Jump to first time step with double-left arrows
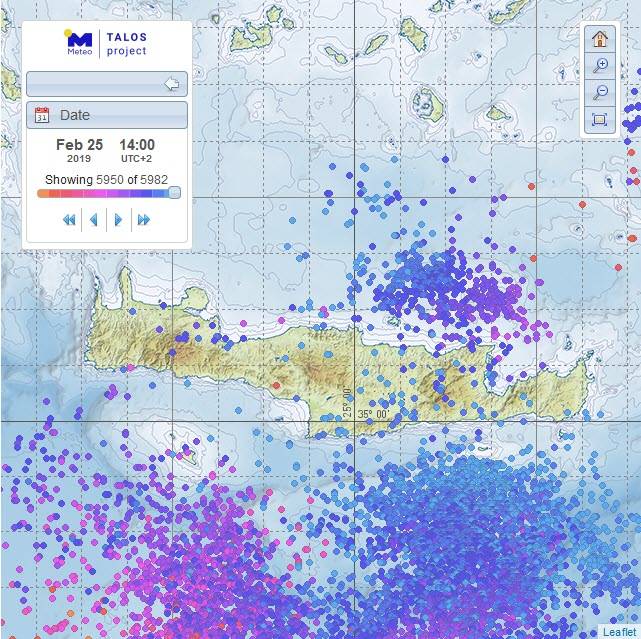 [x=69, y=219]
